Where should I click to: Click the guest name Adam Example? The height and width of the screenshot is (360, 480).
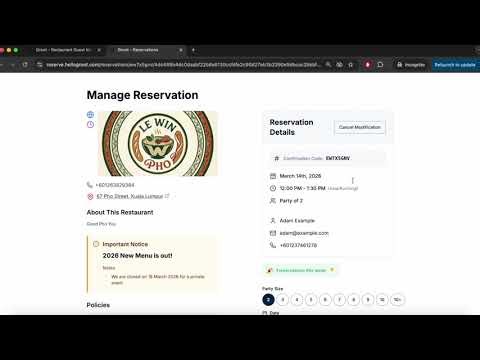(x=297, y=221)
